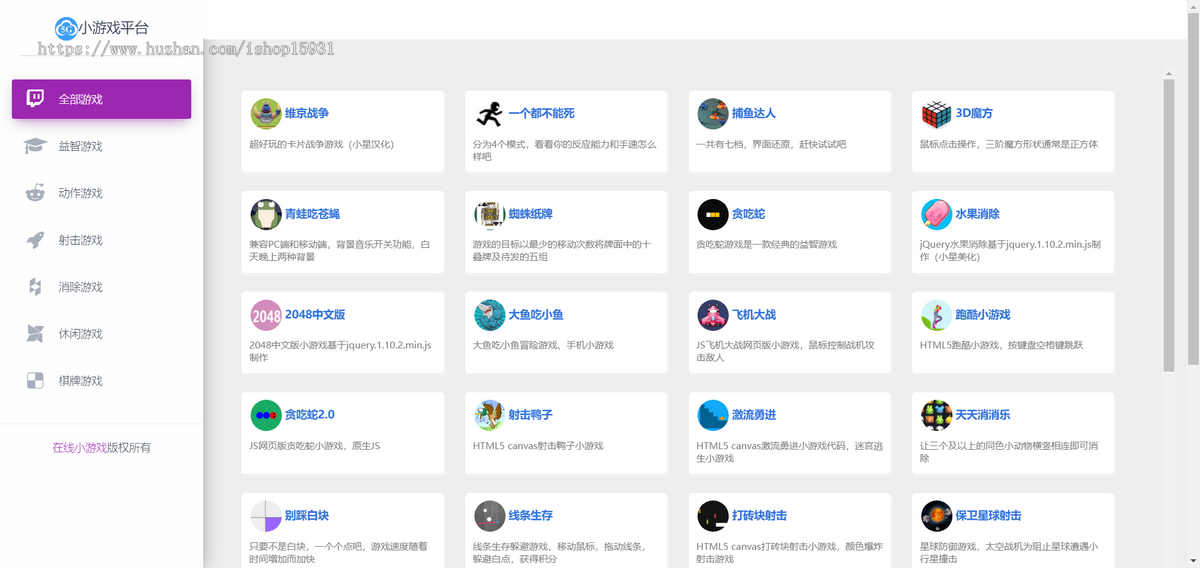
Task: Click description '贪吃蛇游戏是一款经典的益智游戏'
Action: click(766, 244)
